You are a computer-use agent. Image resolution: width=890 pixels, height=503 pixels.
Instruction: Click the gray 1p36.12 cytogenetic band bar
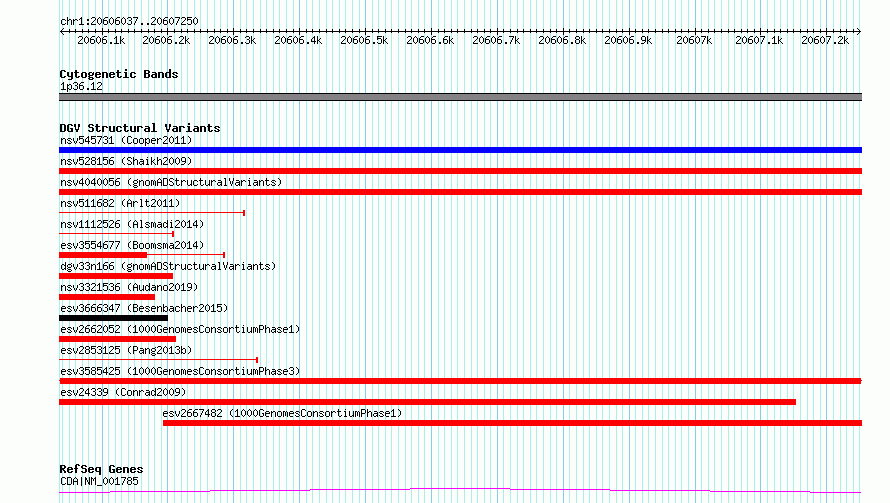(x=460, y=97)
